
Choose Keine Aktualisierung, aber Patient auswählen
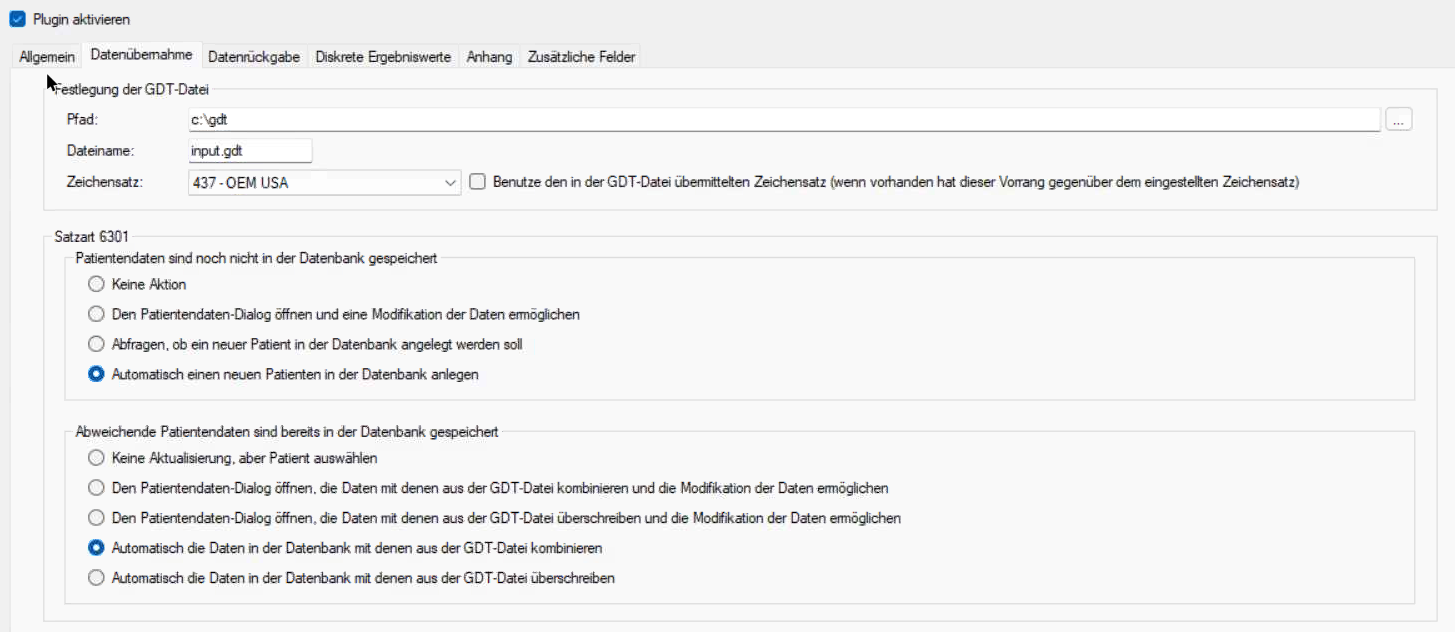(x=96, y=459)
